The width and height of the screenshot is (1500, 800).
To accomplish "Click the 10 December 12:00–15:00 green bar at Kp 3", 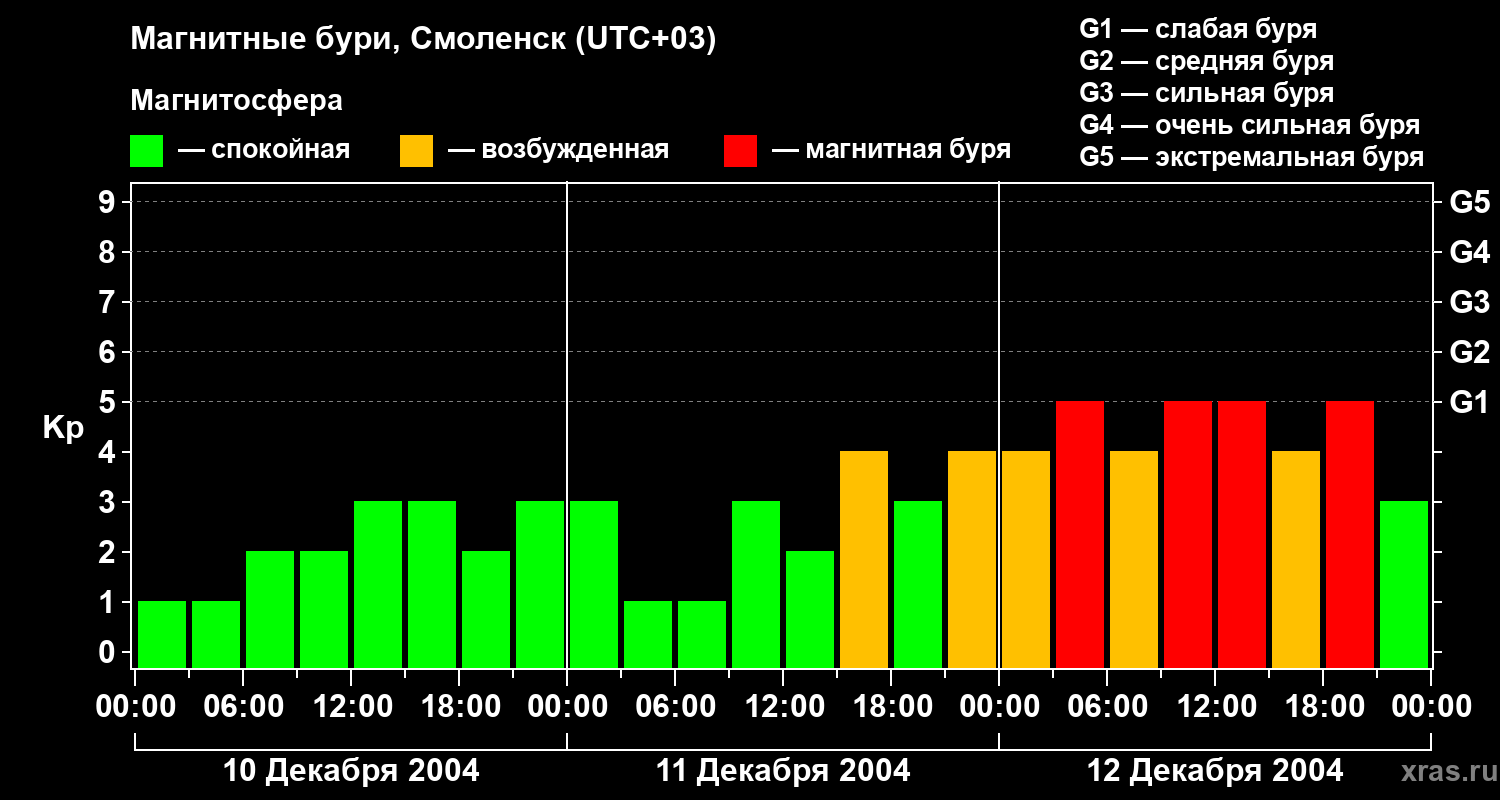I will [378, 584].
